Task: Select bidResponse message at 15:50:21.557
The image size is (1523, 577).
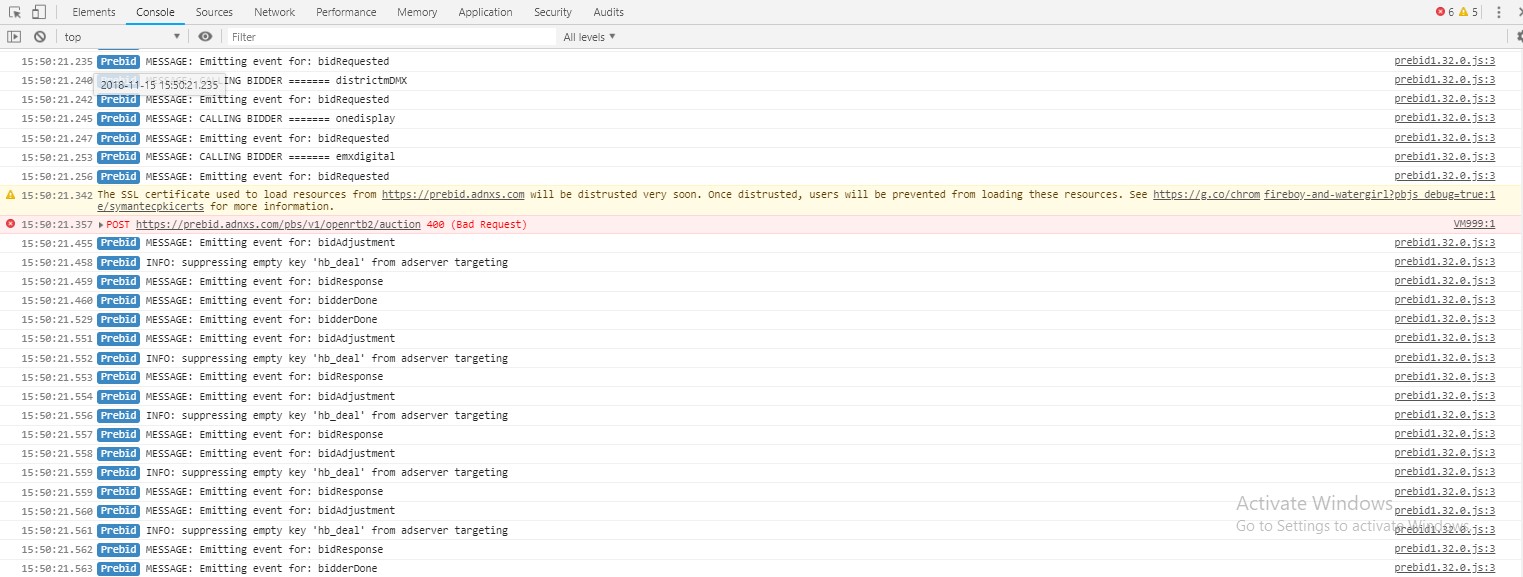Action: click(x=264, y=434)
